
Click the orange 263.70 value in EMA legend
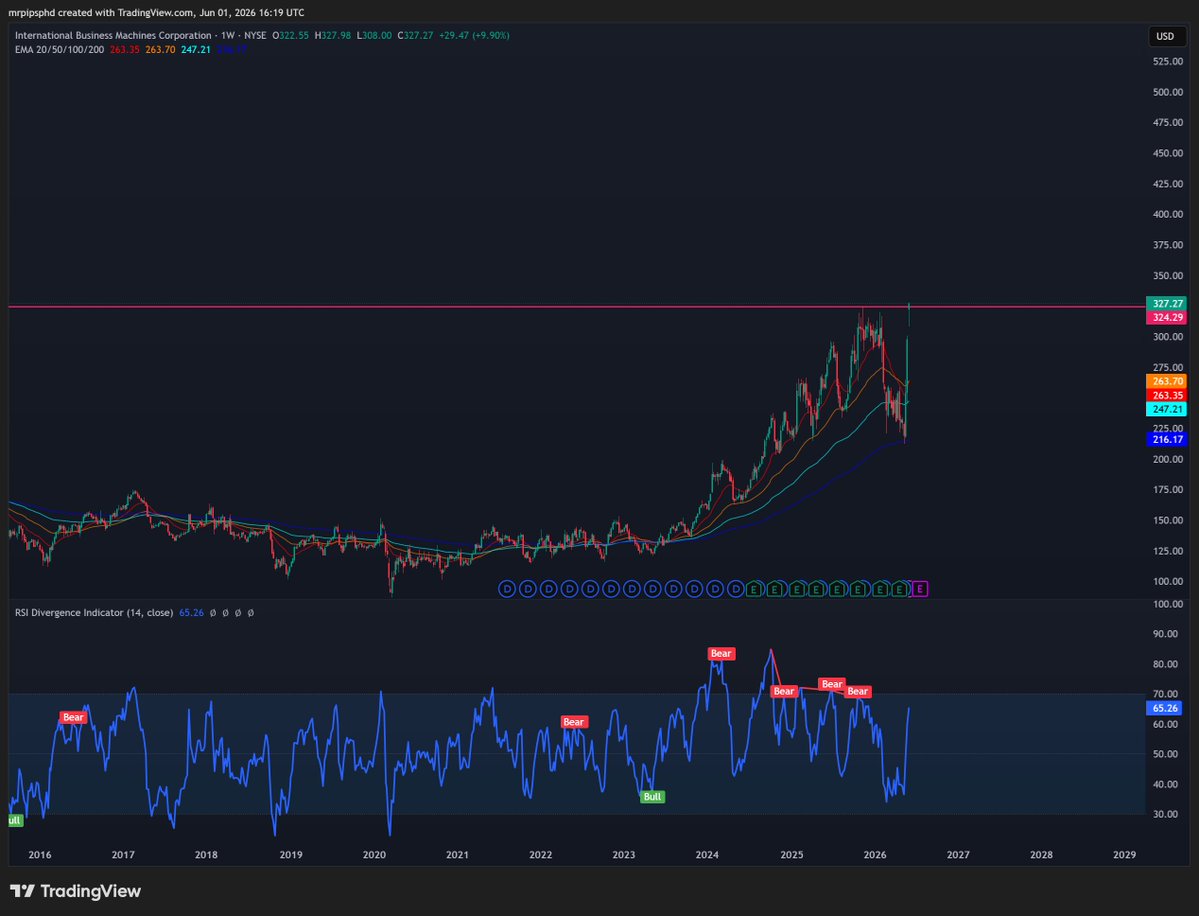[x=160, y=49]
